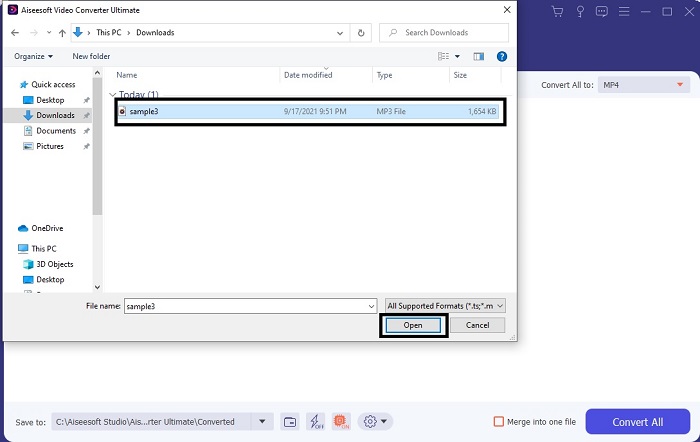The height and width of the screenshot is (442, 700).
Task: Go up one folder level
Action: [62, 33]
